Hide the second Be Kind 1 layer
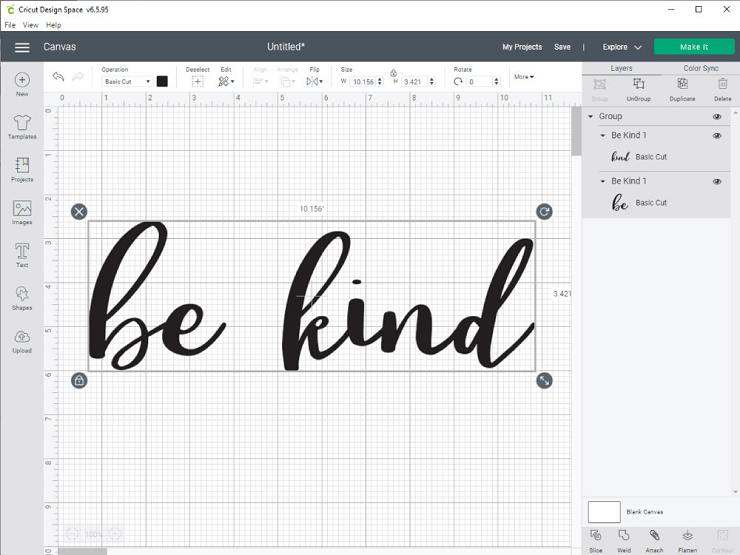740x555 pixels. click(717, 181)
